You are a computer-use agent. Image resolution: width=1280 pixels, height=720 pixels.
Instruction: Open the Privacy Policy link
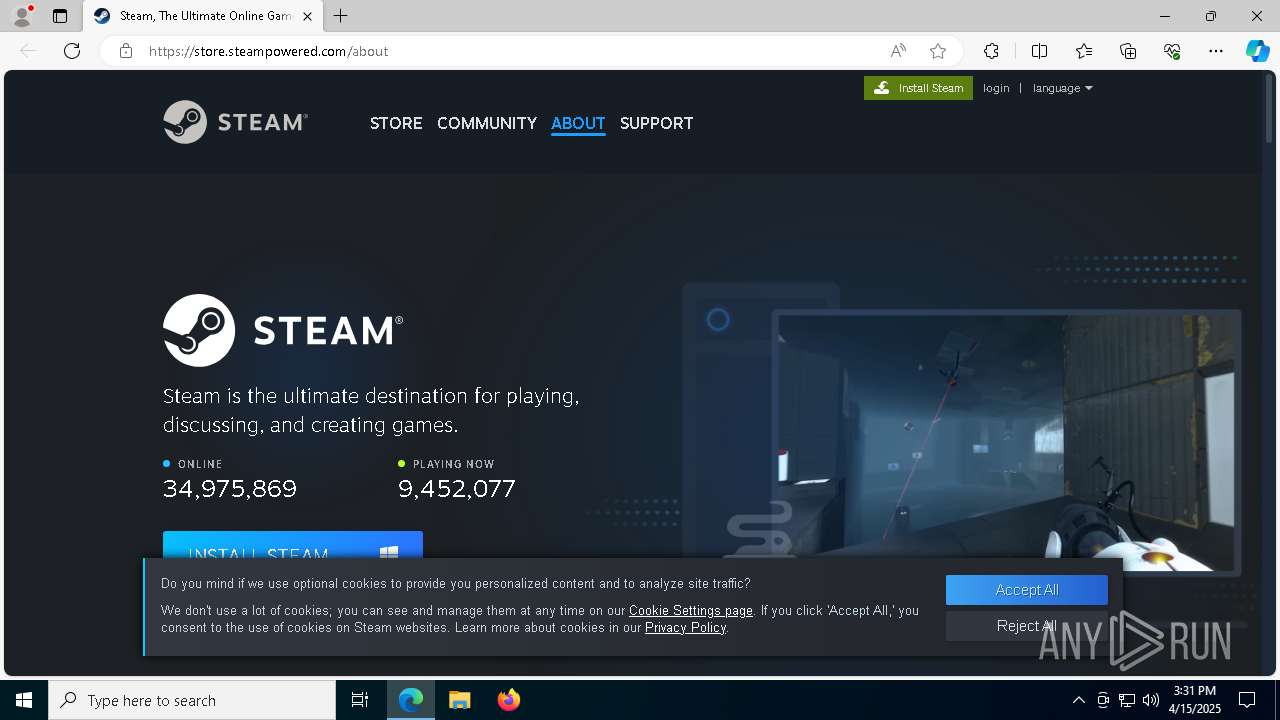pos(685,627)
